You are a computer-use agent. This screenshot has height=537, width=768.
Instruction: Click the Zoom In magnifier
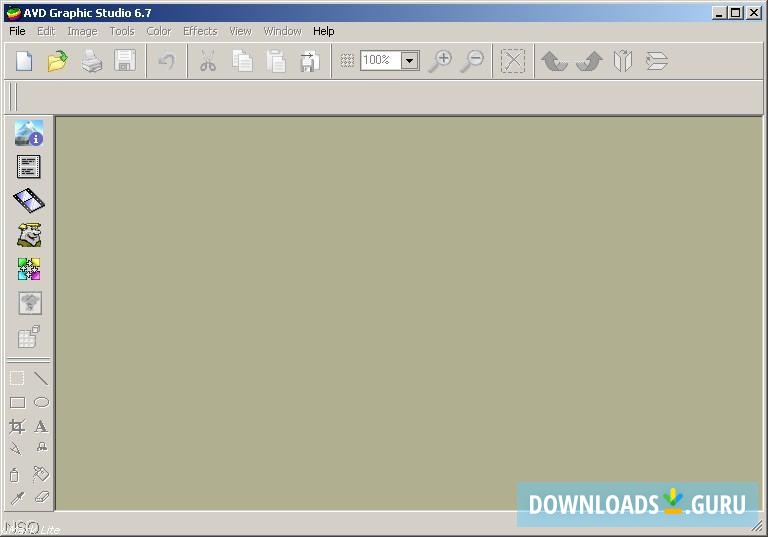(x=440, y=61)
